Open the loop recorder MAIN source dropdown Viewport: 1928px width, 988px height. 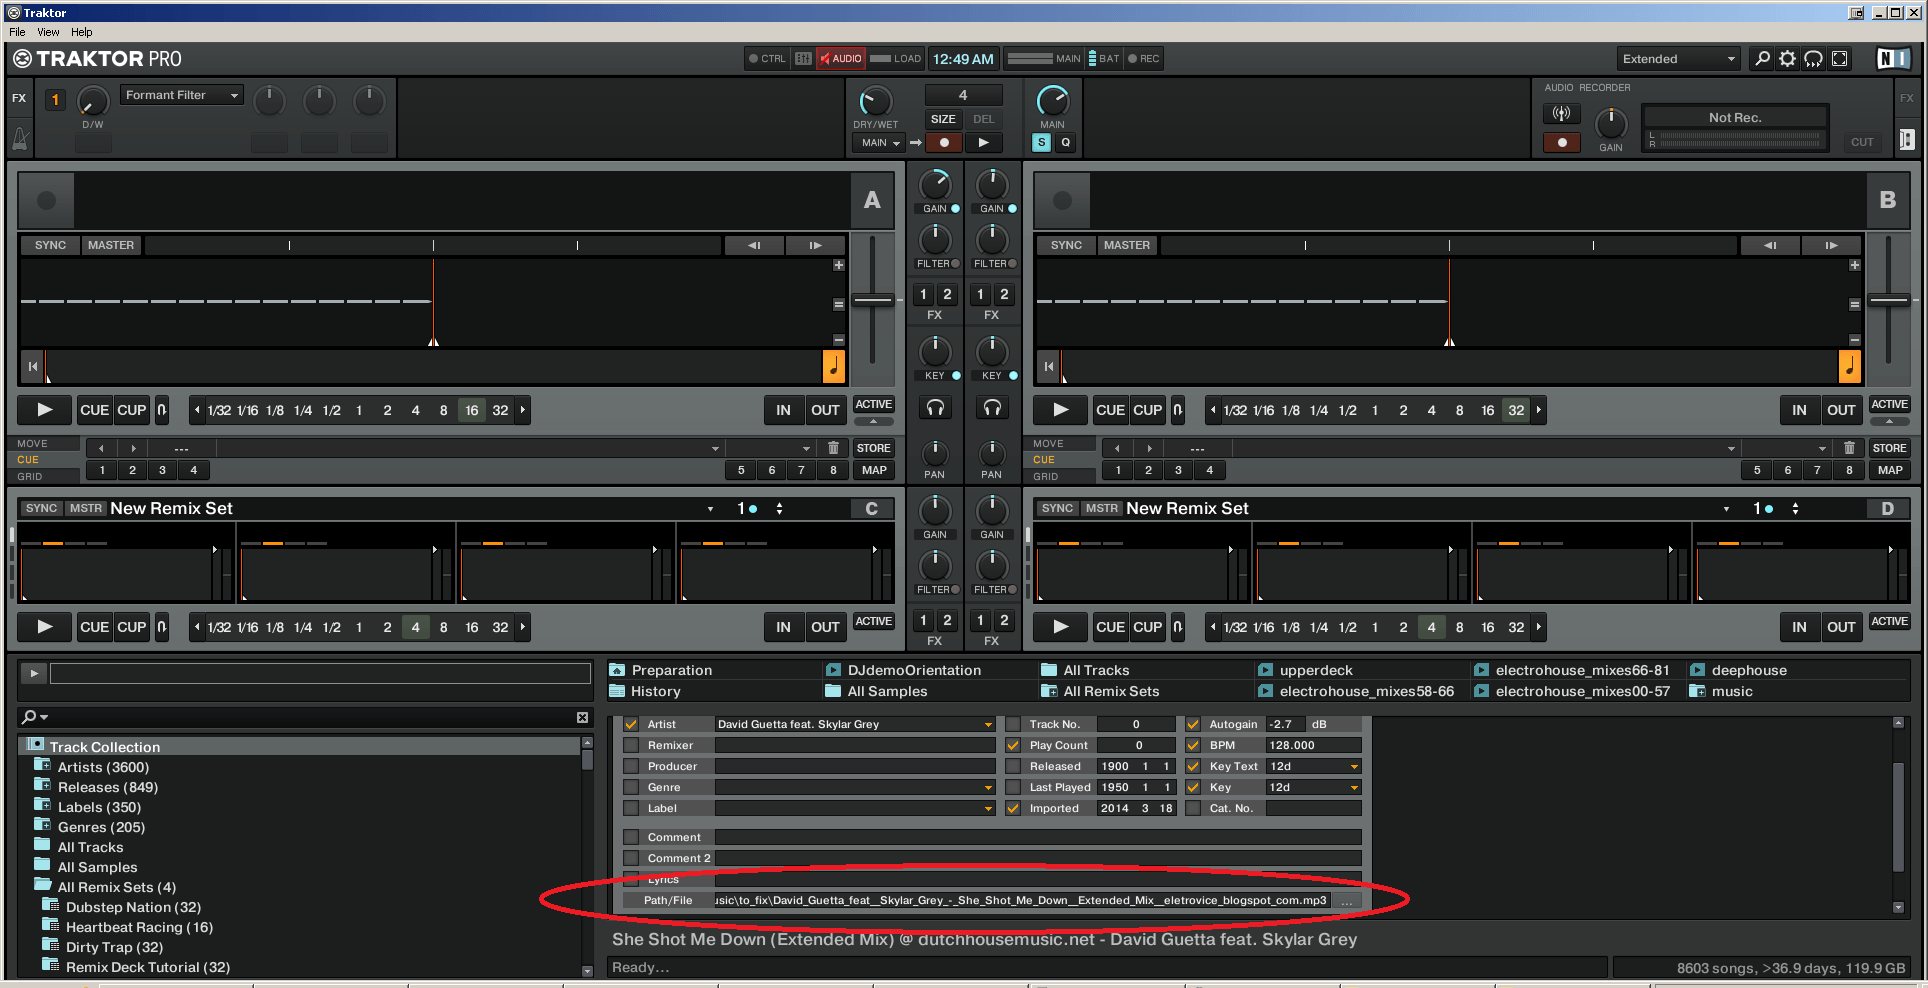(880, 143)
